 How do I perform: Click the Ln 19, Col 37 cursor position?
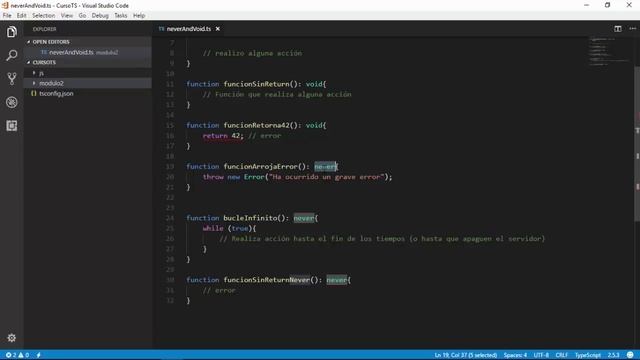coord(465,355)
